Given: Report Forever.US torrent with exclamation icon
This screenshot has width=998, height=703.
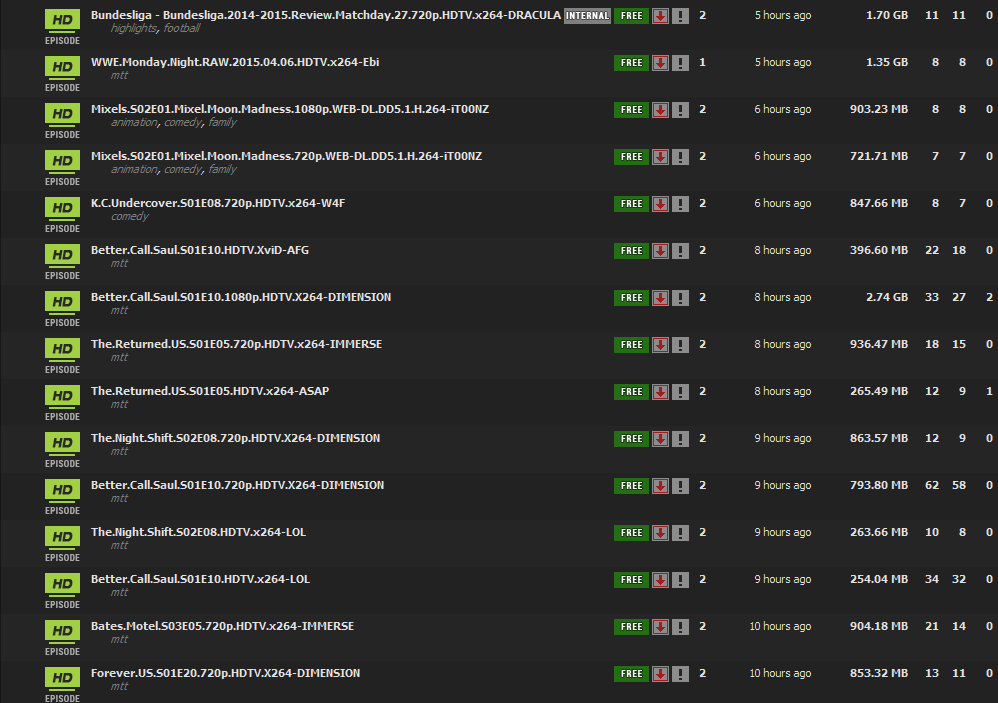Looking at the screenshot, I should (680, 675).
